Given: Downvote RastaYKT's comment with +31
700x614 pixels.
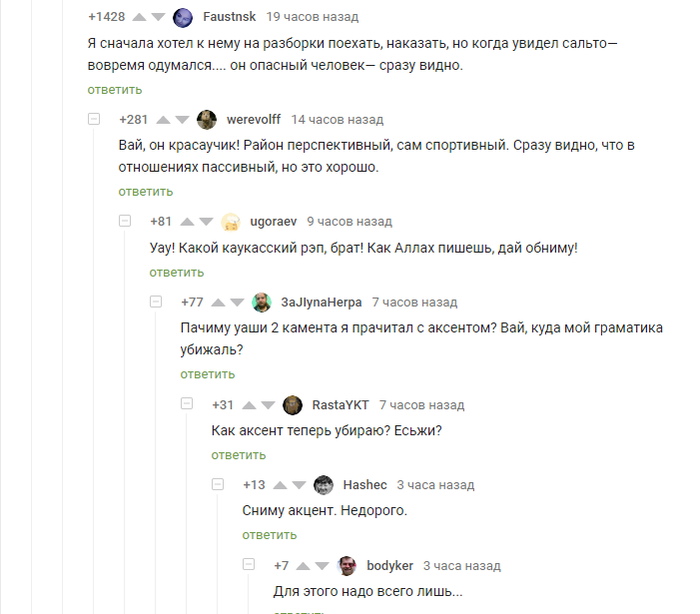Looking at the screenshot, I should click(x=268, y=405).
